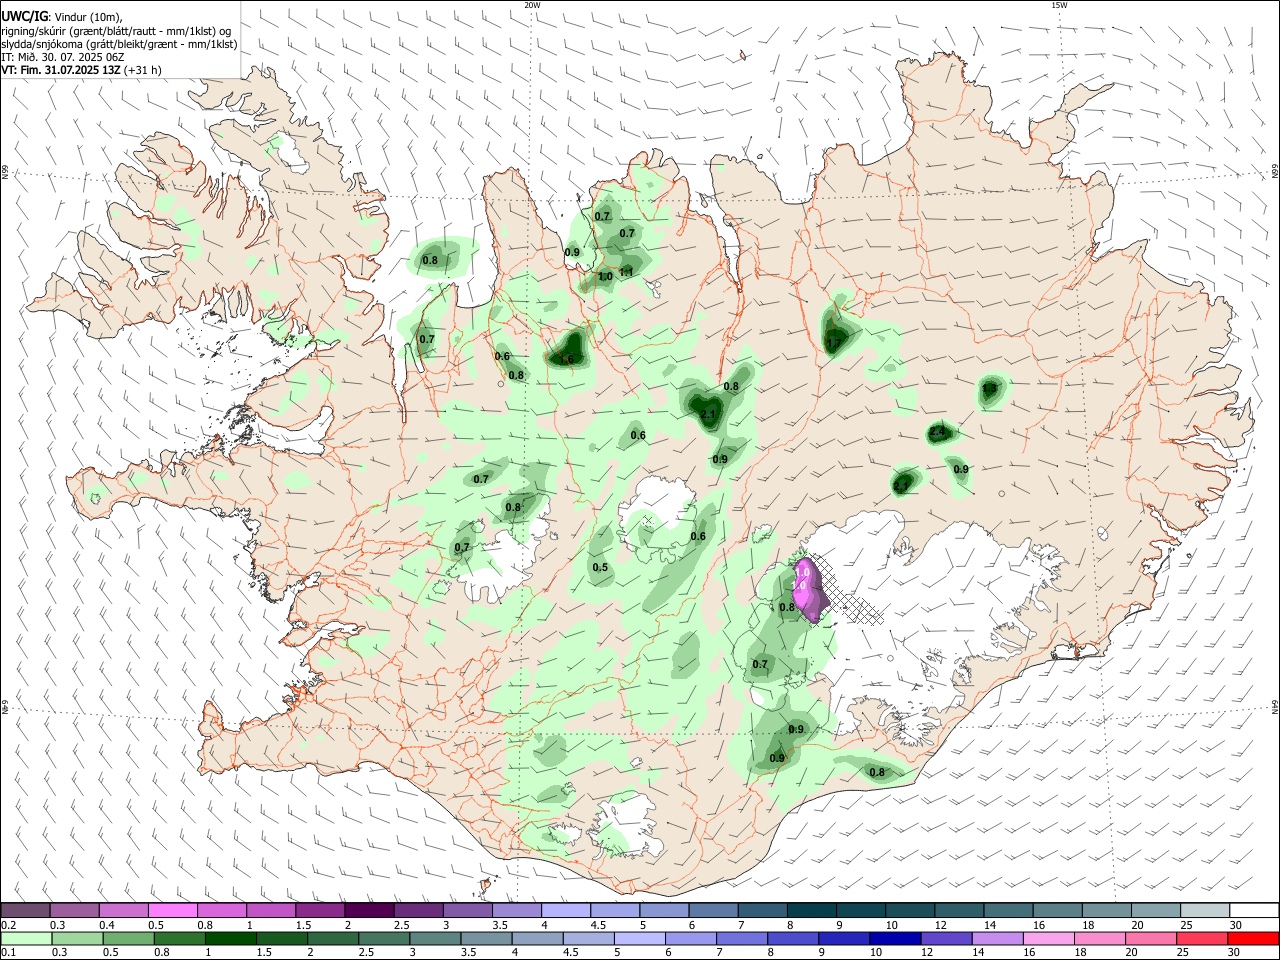
Task: Click the '0.2' label in the upper legend row
Action: click(9, 924)
